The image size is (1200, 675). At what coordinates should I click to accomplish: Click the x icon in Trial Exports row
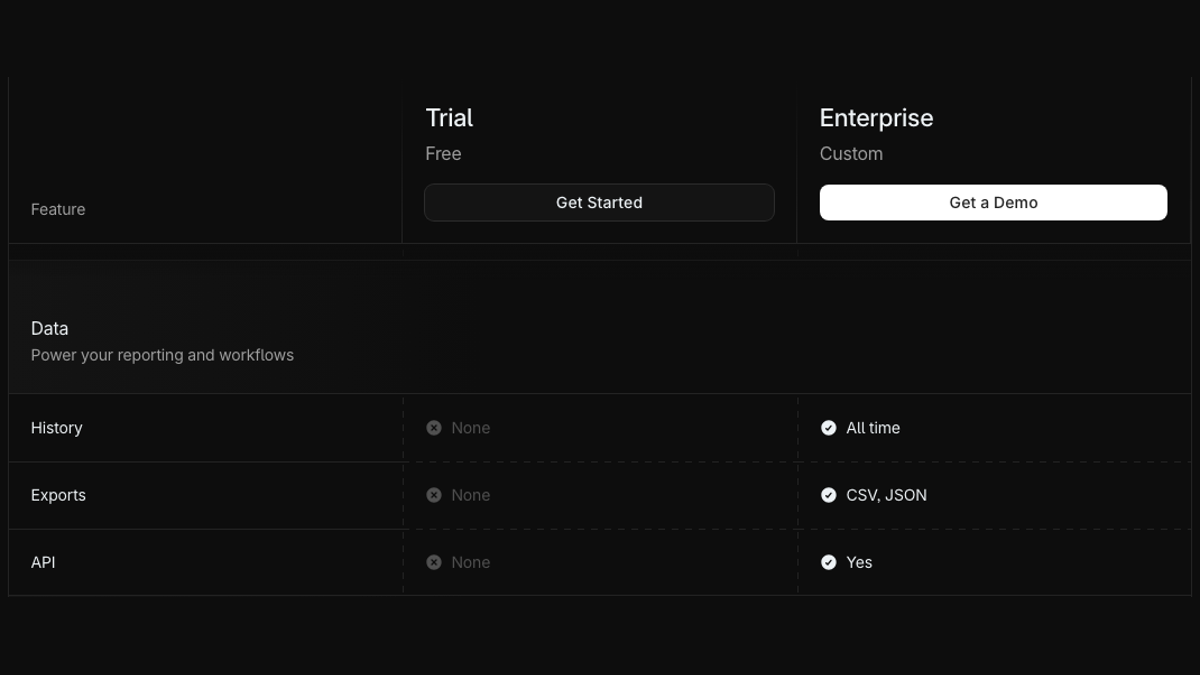(x=434, y=495)
